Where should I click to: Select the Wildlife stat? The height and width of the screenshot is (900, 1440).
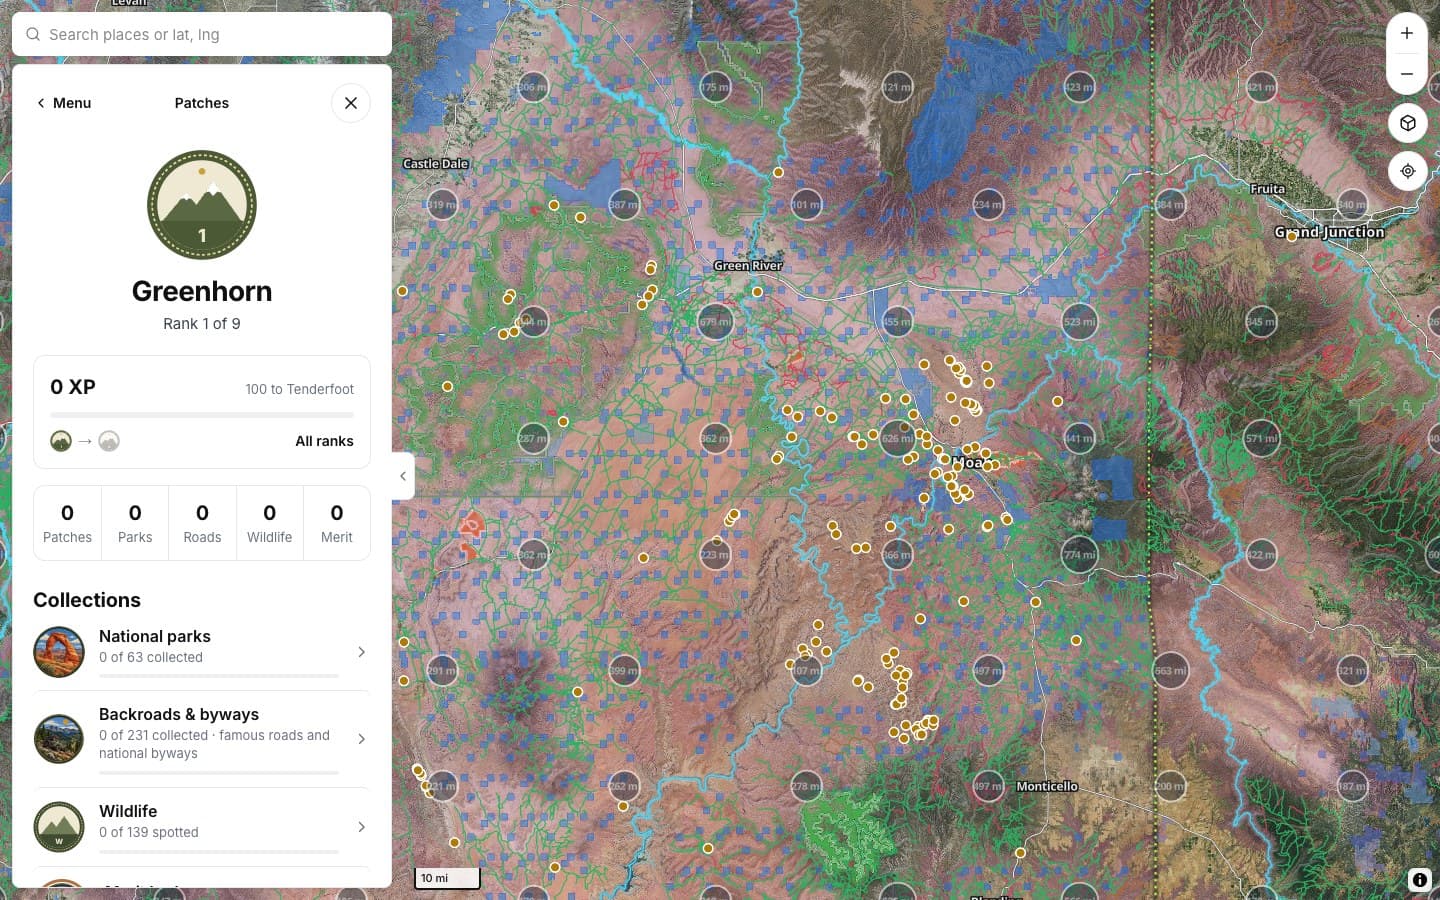(270, 523)
